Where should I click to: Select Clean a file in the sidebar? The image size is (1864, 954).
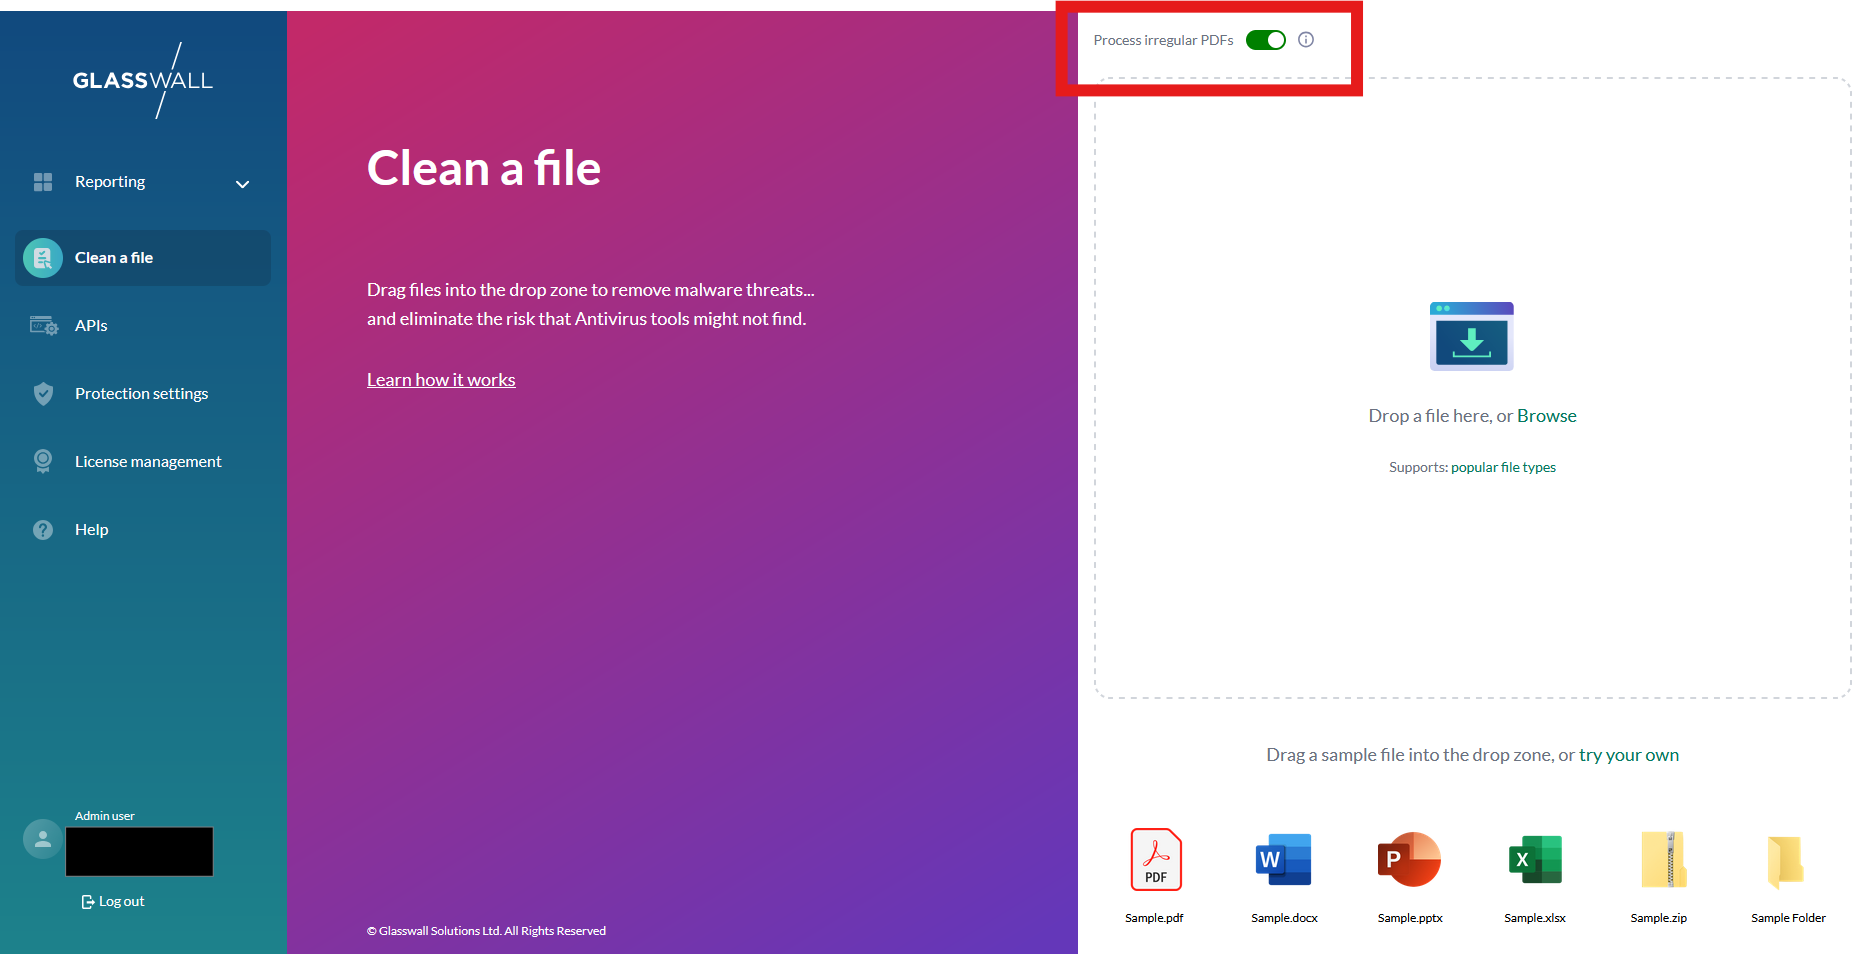coord(113,257)
